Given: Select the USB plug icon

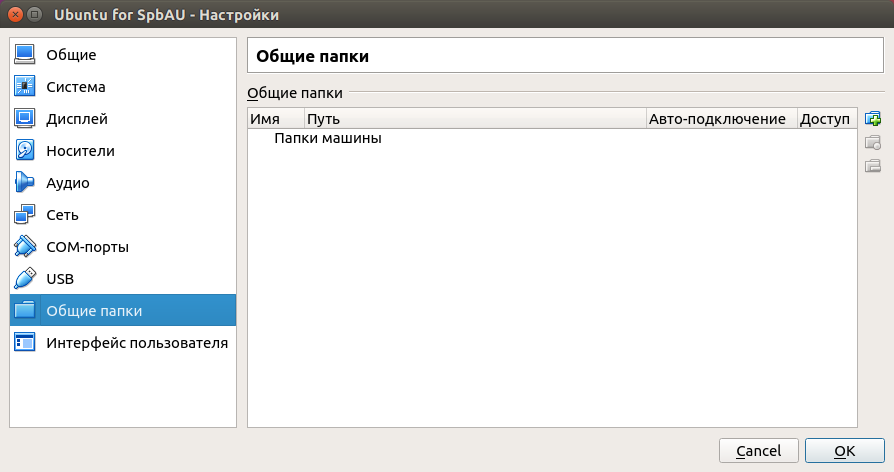Looking at the screenshot, I should pos(25,279).
